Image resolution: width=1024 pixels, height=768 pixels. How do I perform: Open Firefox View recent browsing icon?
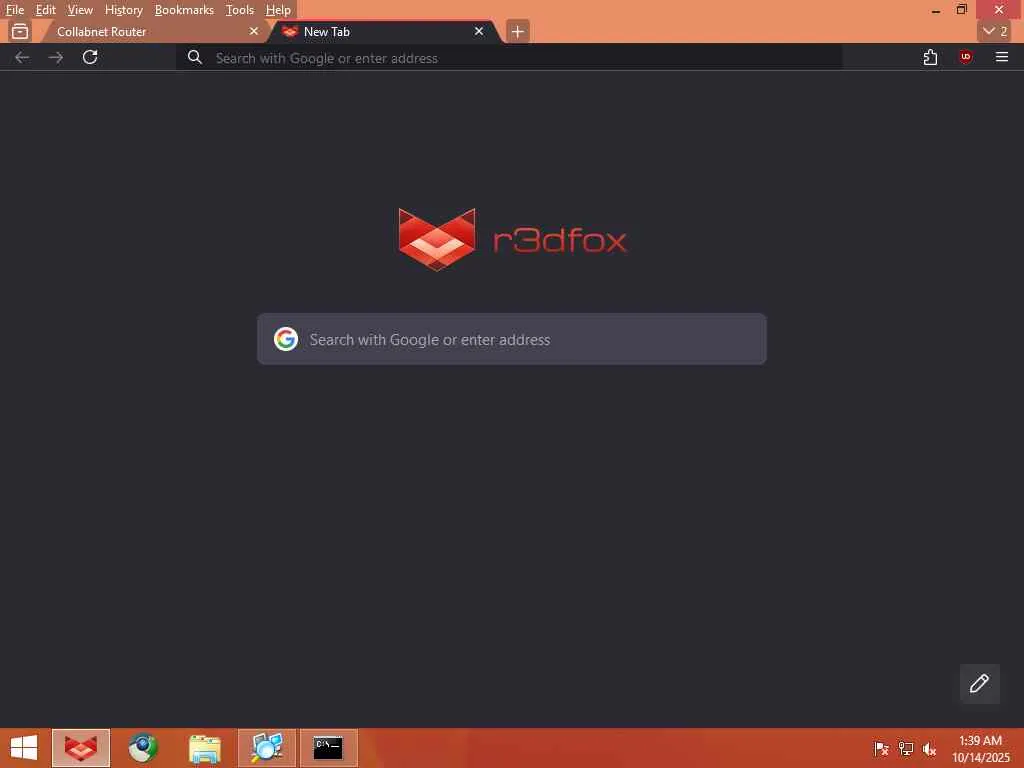click(20, 31)
